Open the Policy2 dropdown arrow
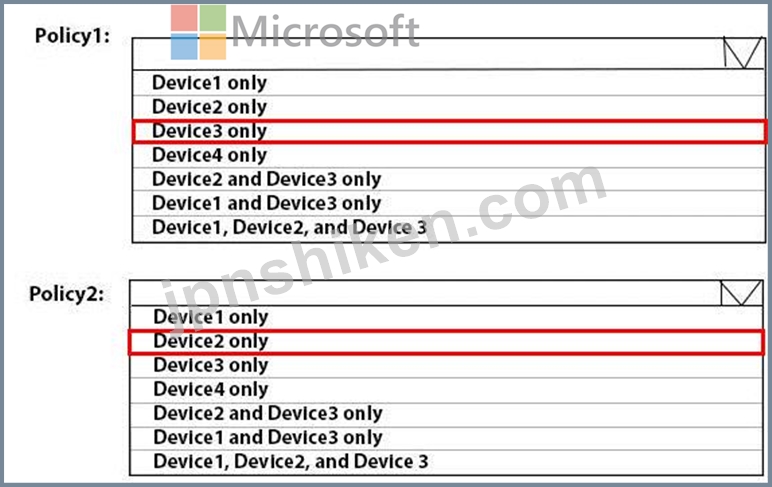This screenshot has width=772, height=487. 741,293
